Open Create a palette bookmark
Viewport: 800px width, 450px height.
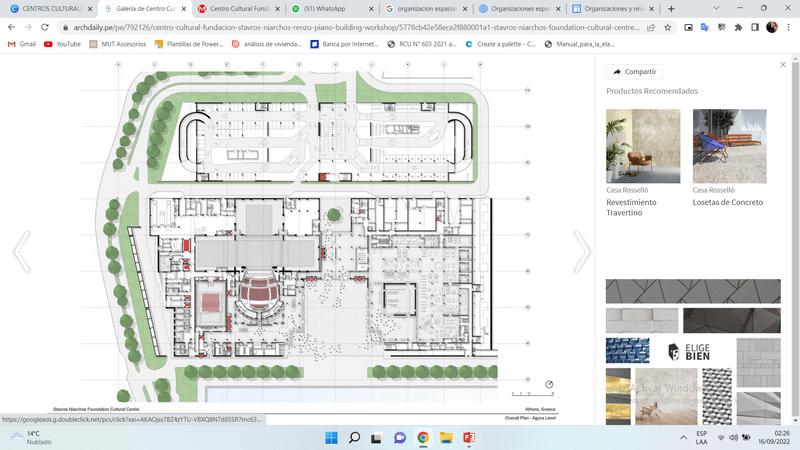[x=500, y=44]
